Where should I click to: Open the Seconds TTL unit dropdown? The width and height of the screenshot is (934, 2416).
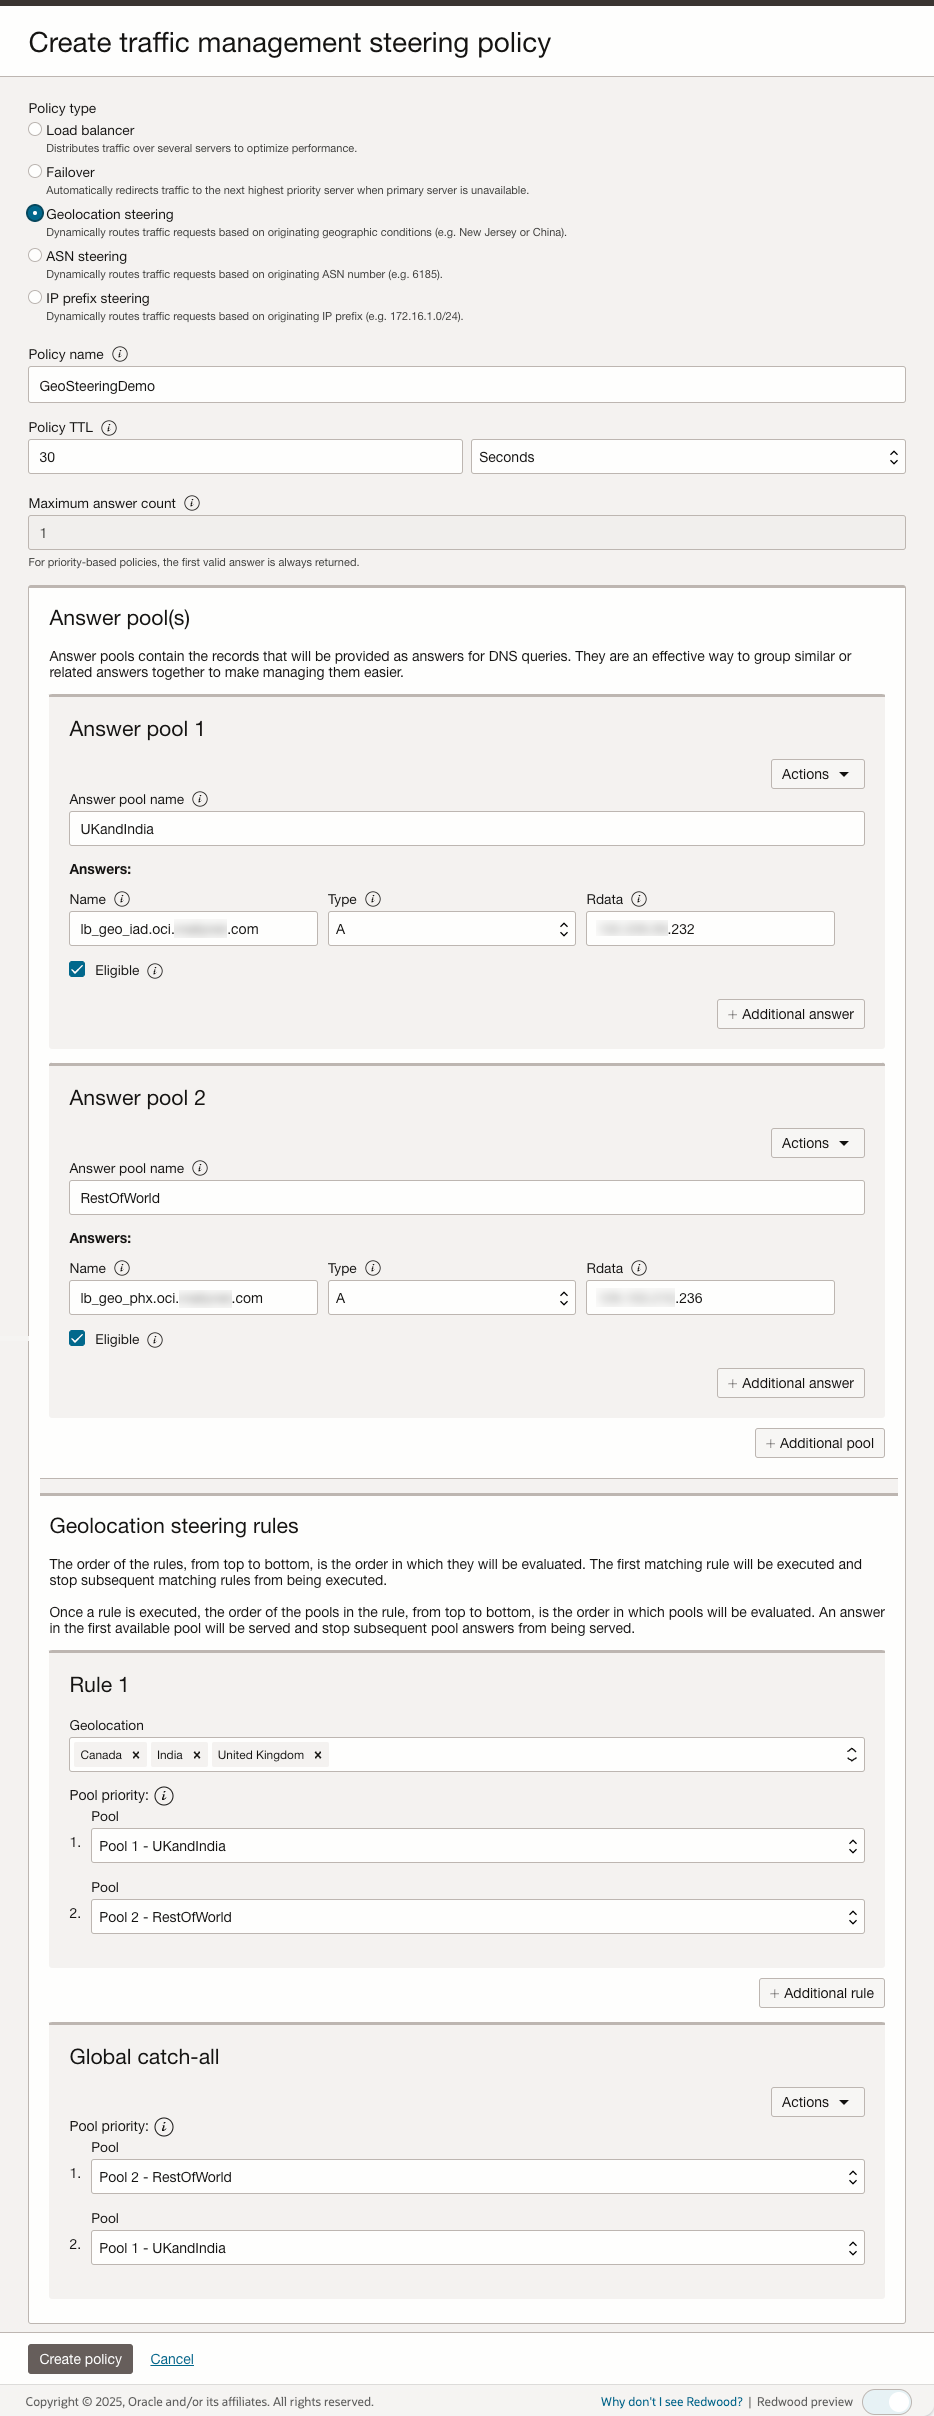pyautogui.click(x=688, y=457)
